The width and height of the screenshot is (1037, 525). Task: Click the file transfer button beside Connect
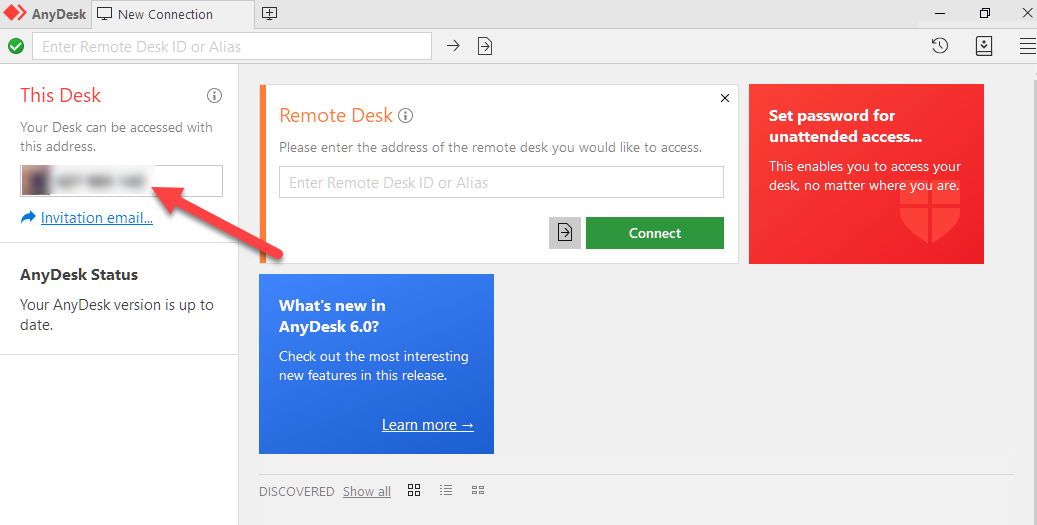pyautogui.click(x=565, y=233)
